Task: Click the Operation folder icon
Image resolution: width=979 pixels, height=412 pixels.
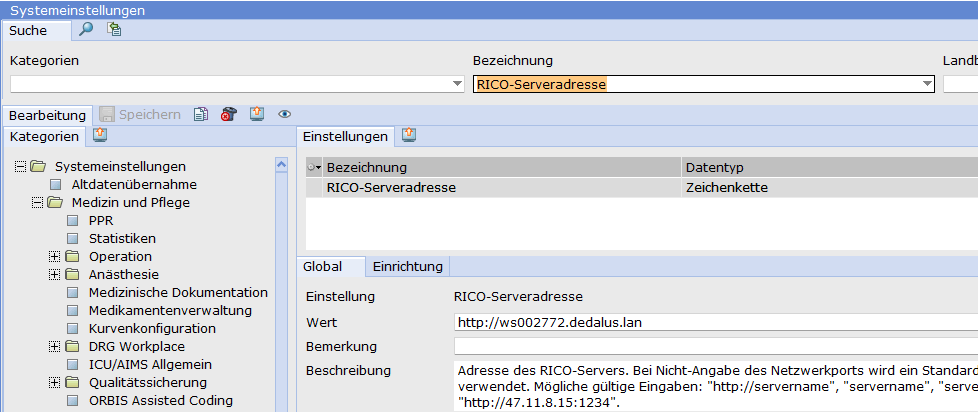Action: click(x=73, y=257)
